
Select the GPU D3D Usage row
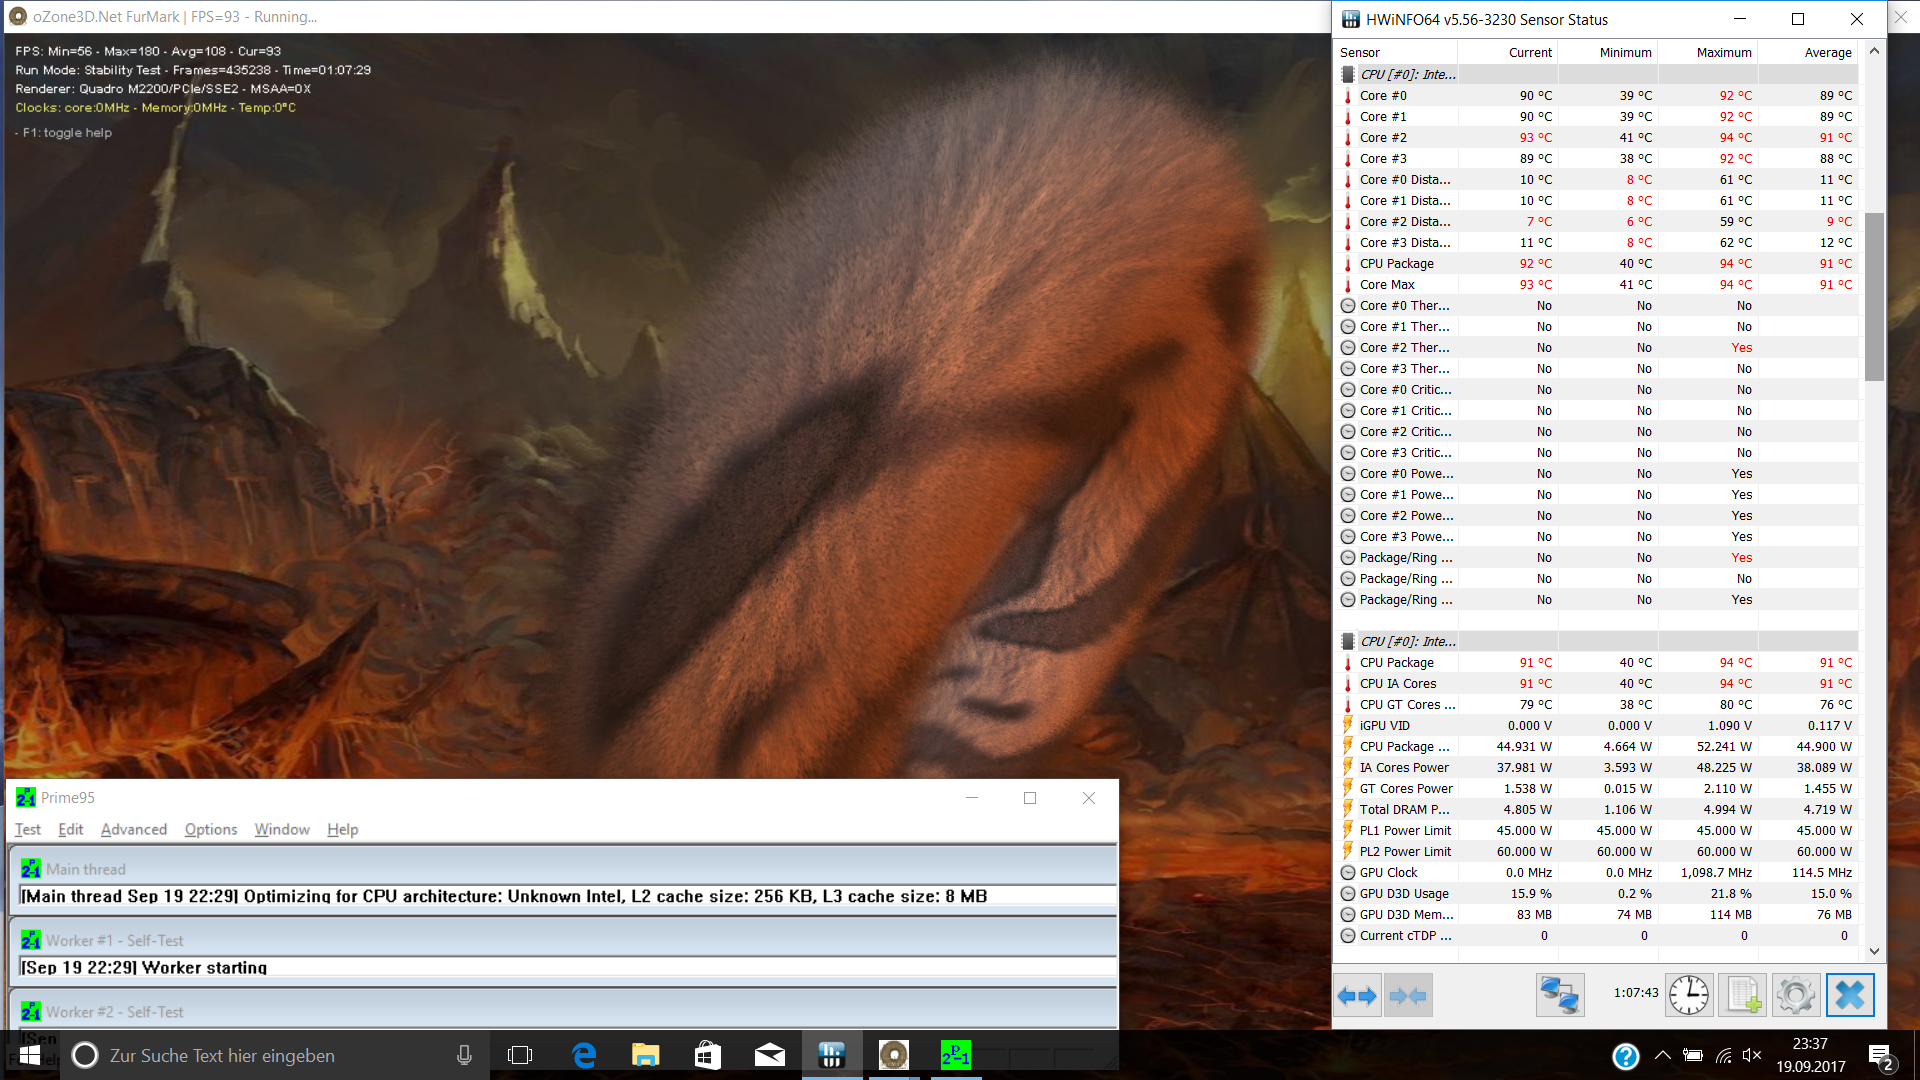[x=1597, y=894]
